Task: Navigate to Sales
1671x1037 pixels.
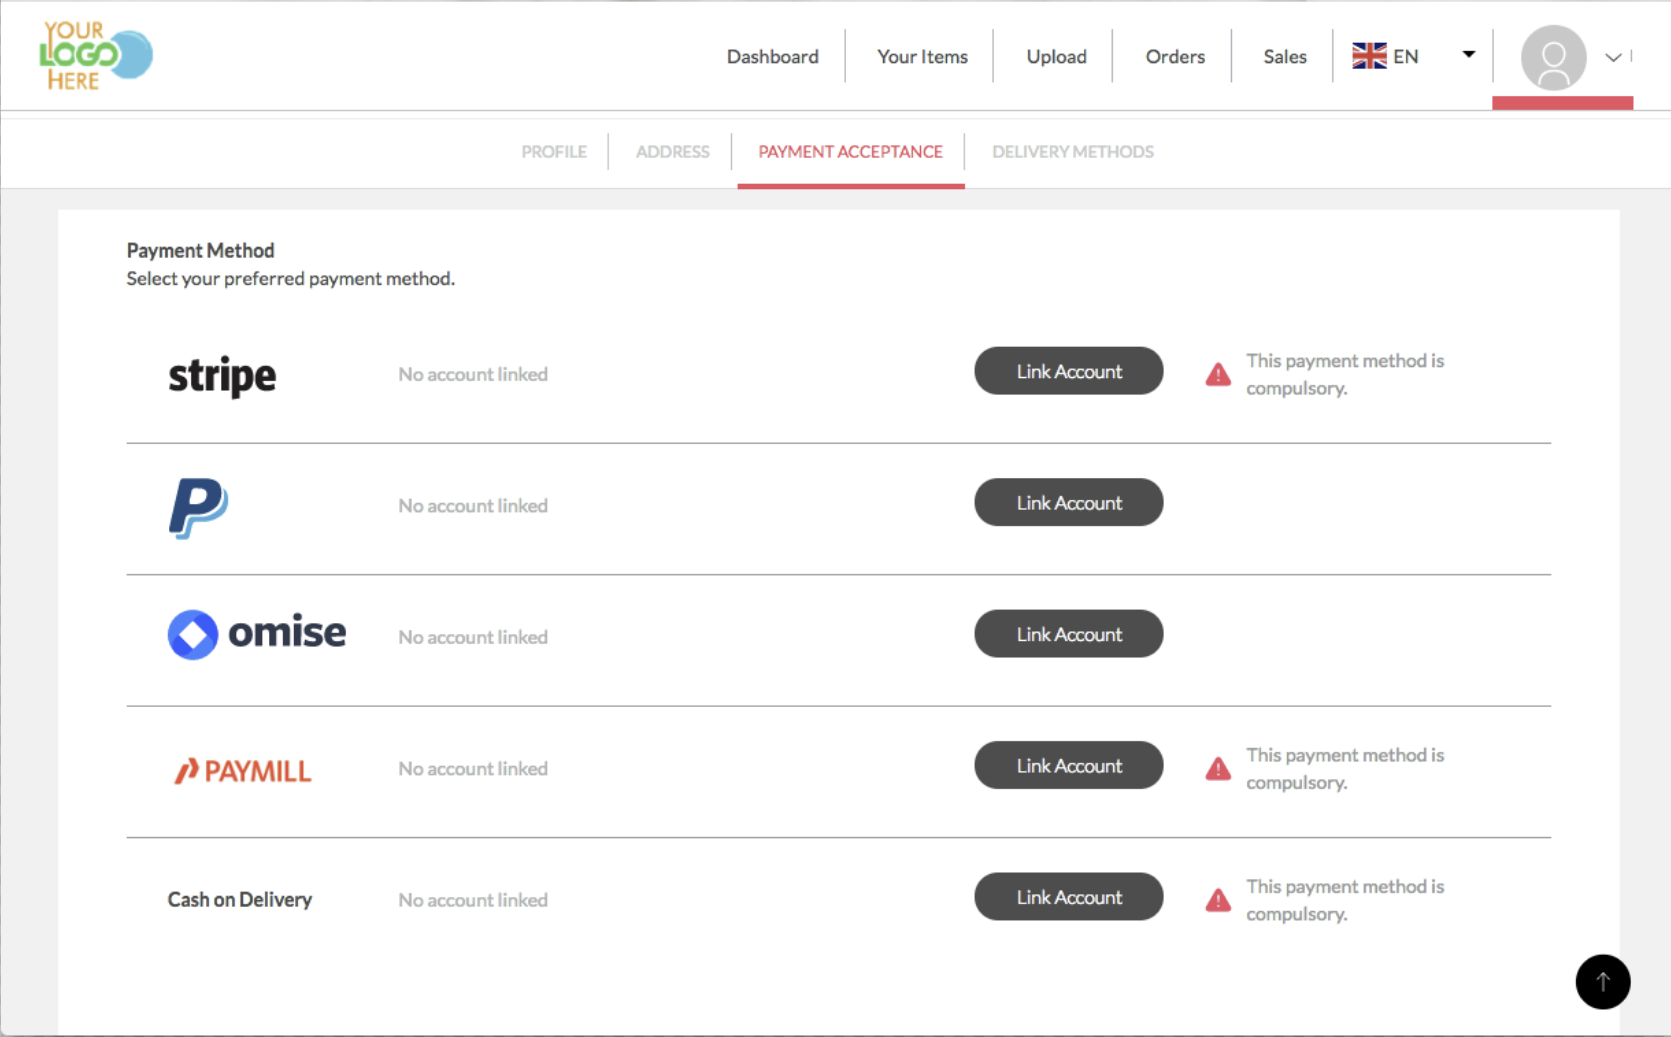Action: (1285, 57)
